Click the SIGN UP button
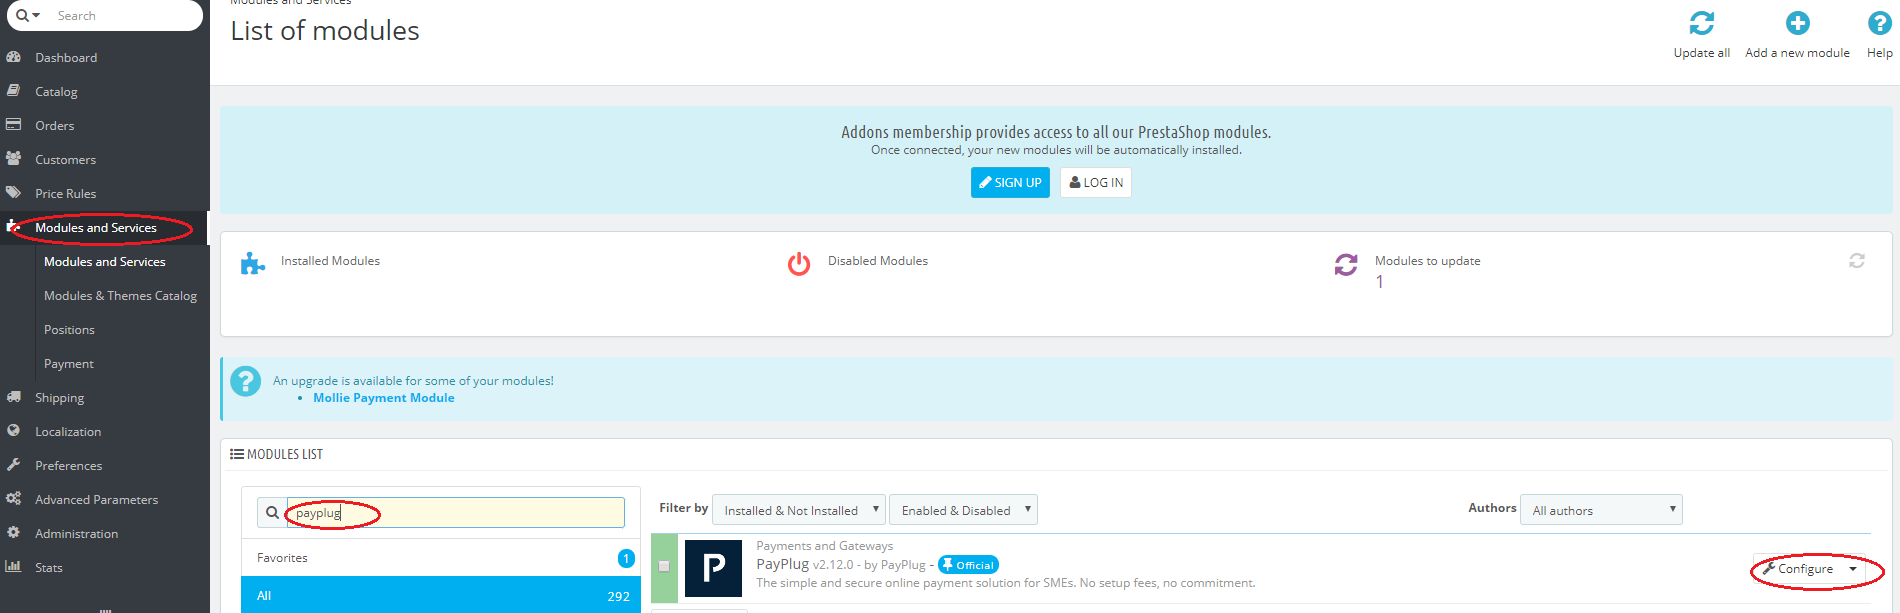This screenshot has width=1900, height=613. tap(1010, 182)
